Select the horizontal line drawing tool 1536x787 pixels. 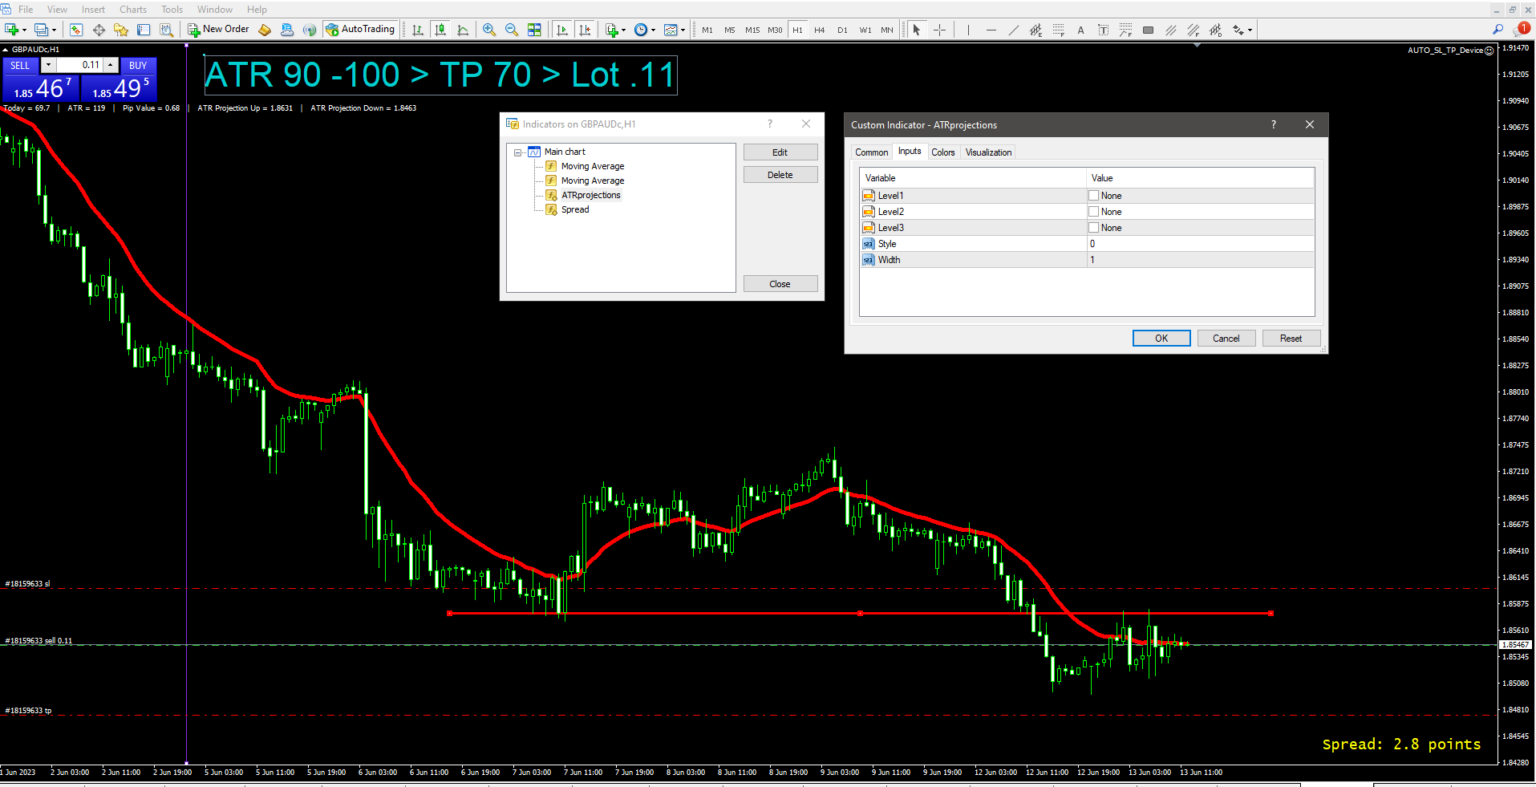(990, 29)
